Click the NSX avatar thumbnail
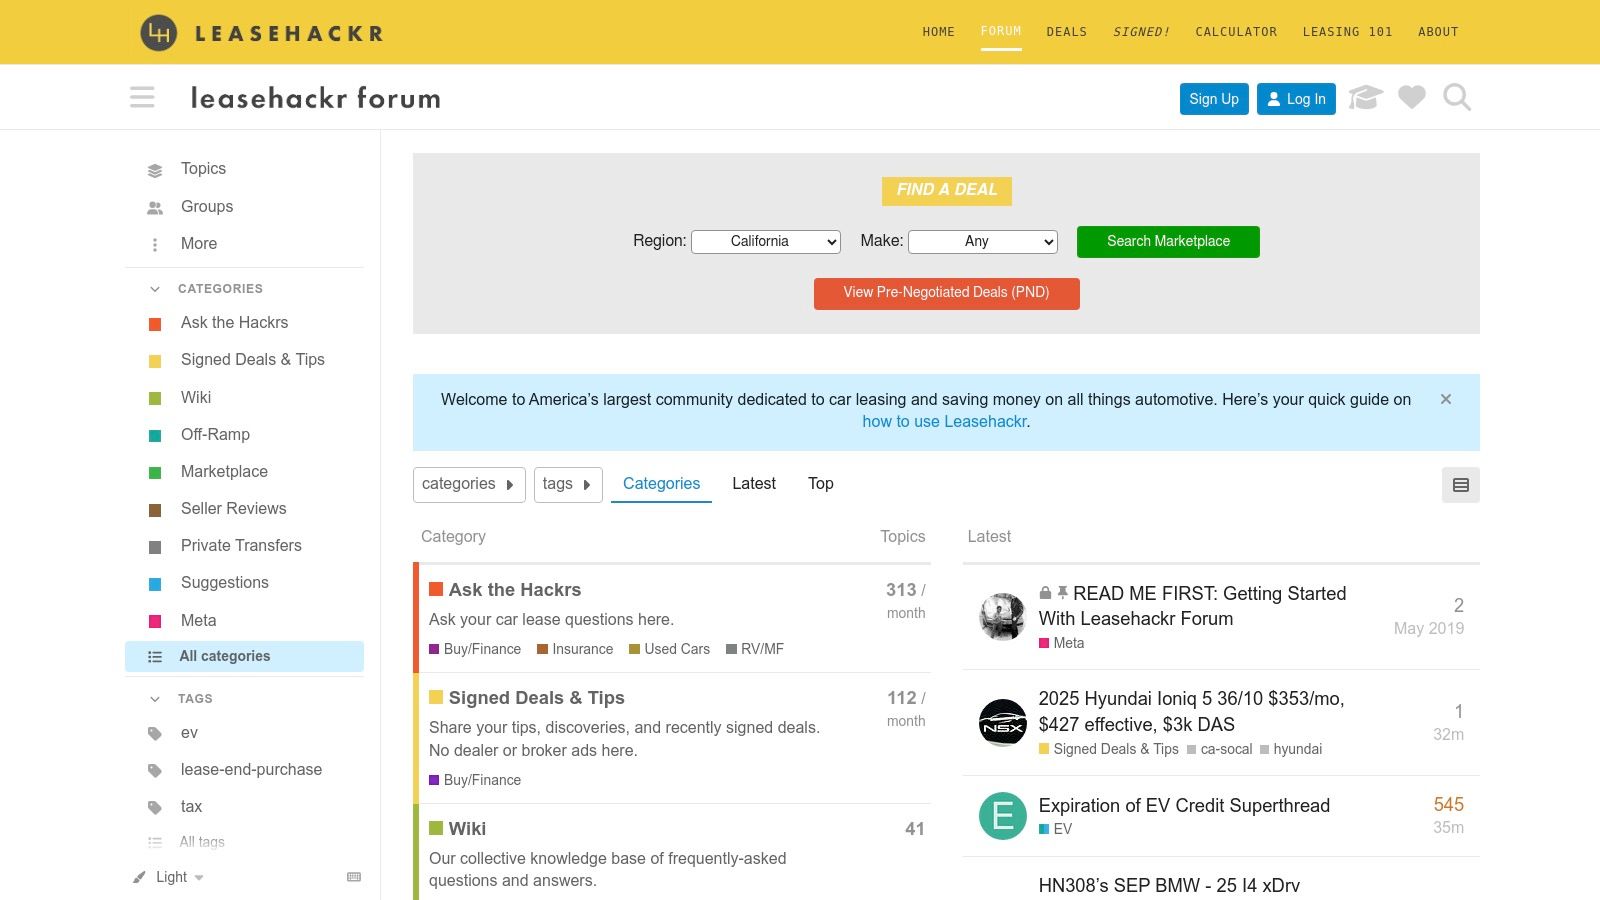Viewport: 1600px width, 900px height. click(x=1002, y=723)
